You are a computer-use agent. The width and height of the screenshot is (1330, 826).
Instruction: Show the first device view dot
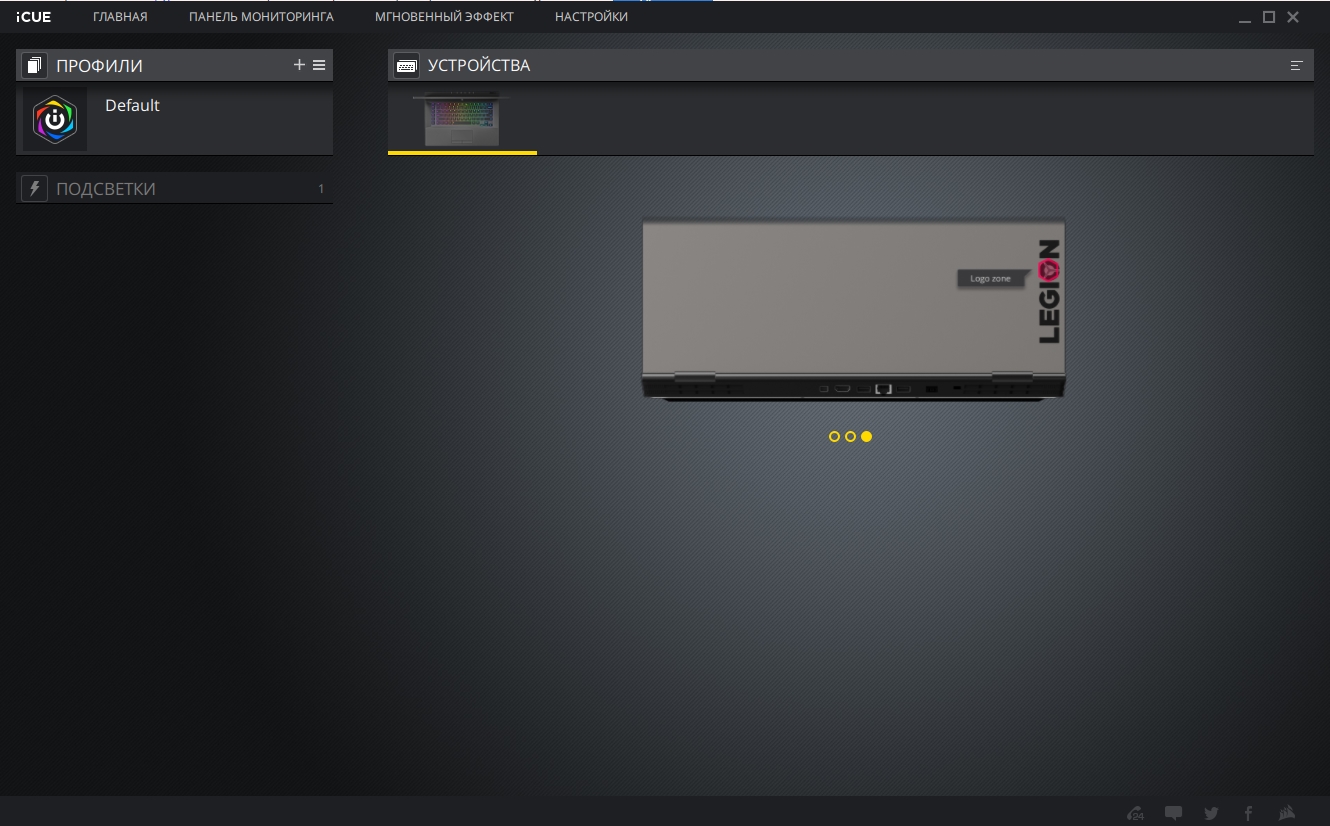point(834,437)
